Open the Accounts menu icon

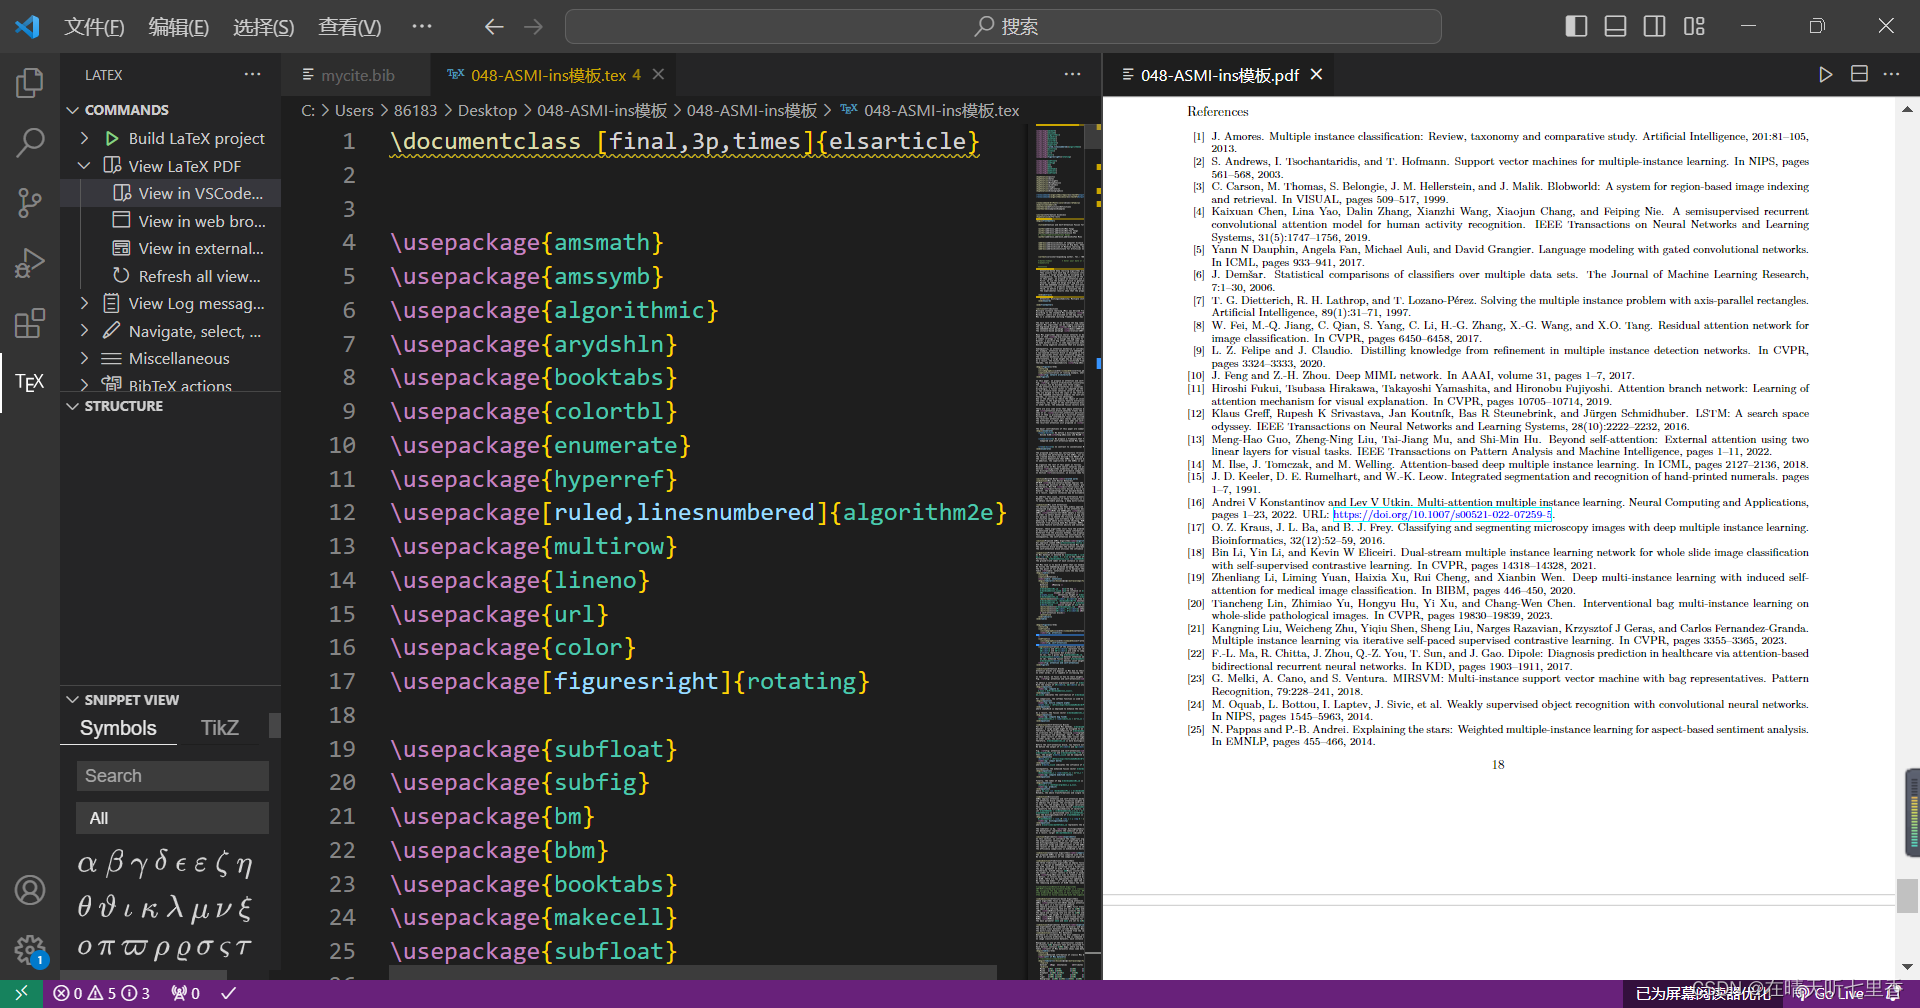point(30,889)
